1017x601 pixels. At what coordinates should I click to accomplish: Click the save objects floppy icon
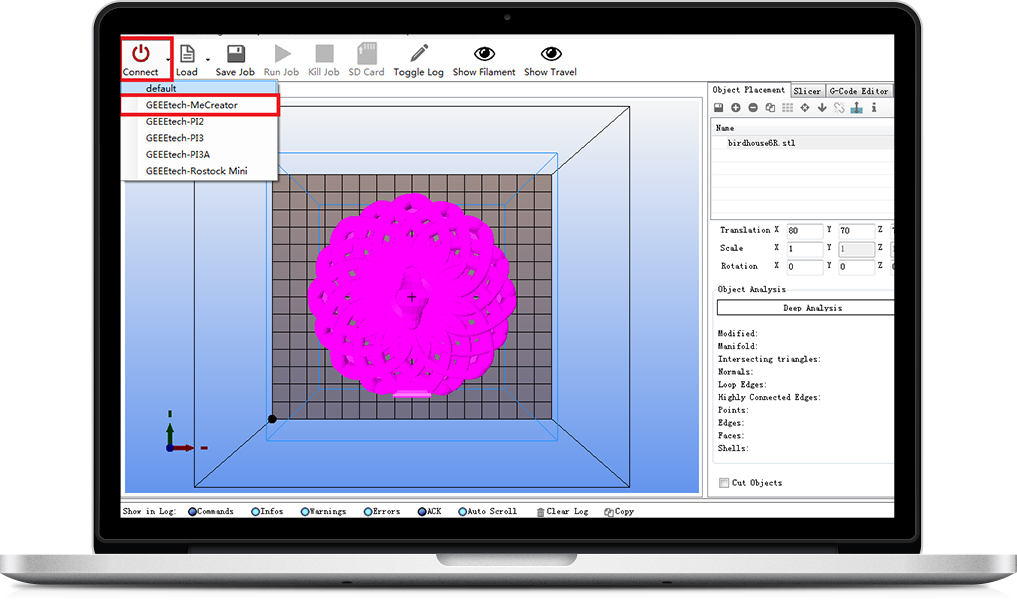719,108
